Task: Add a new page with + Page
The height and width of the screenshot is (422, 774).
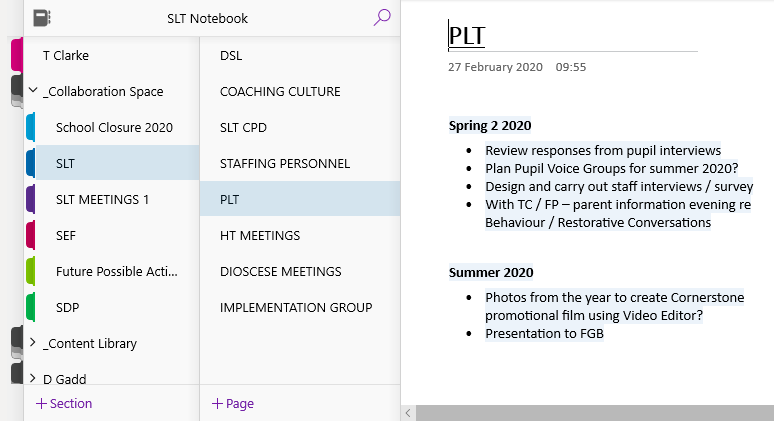Action: [x=233, y=404]
